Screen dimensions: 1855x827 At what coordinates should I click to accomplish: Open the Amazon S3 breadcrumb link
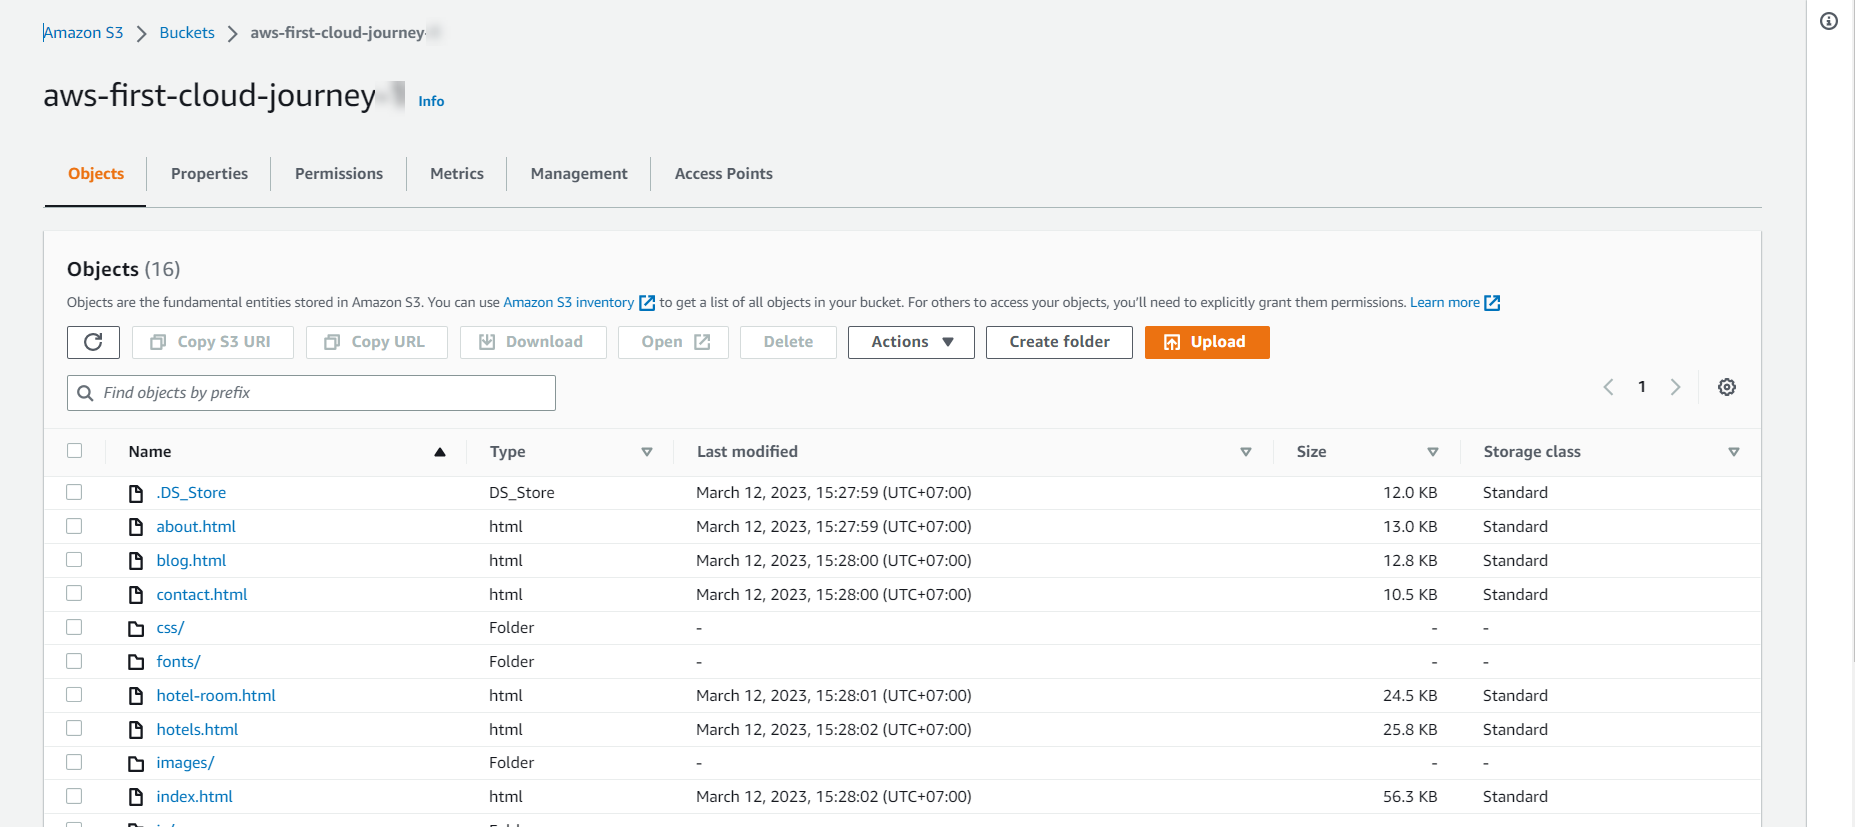(x=83, y=33)
